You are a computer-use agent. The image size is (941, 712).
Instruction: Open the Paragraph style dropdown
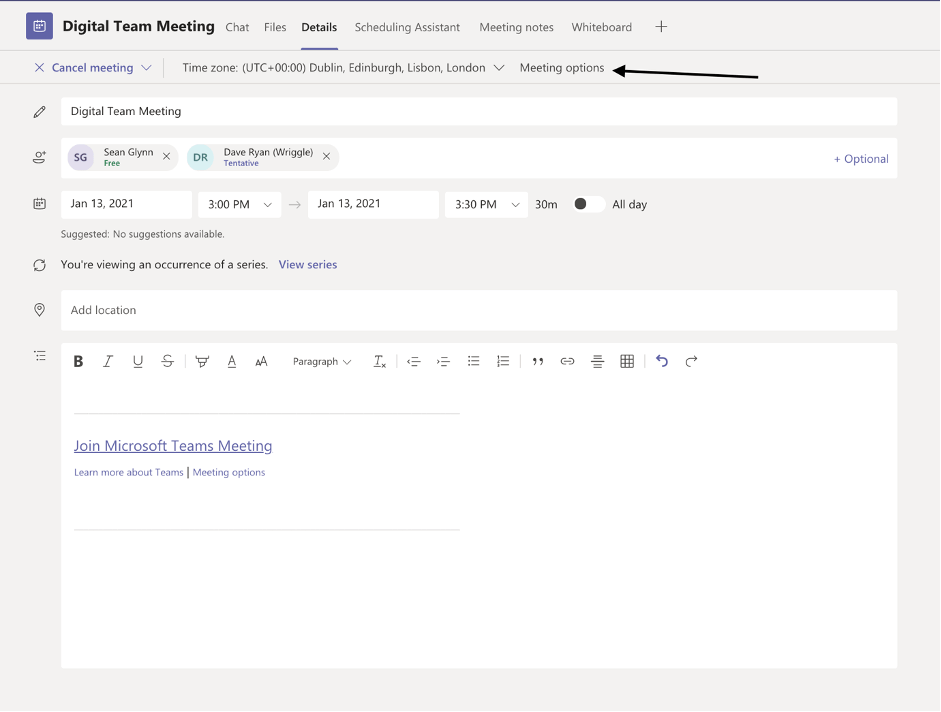(x=322, y=361)
